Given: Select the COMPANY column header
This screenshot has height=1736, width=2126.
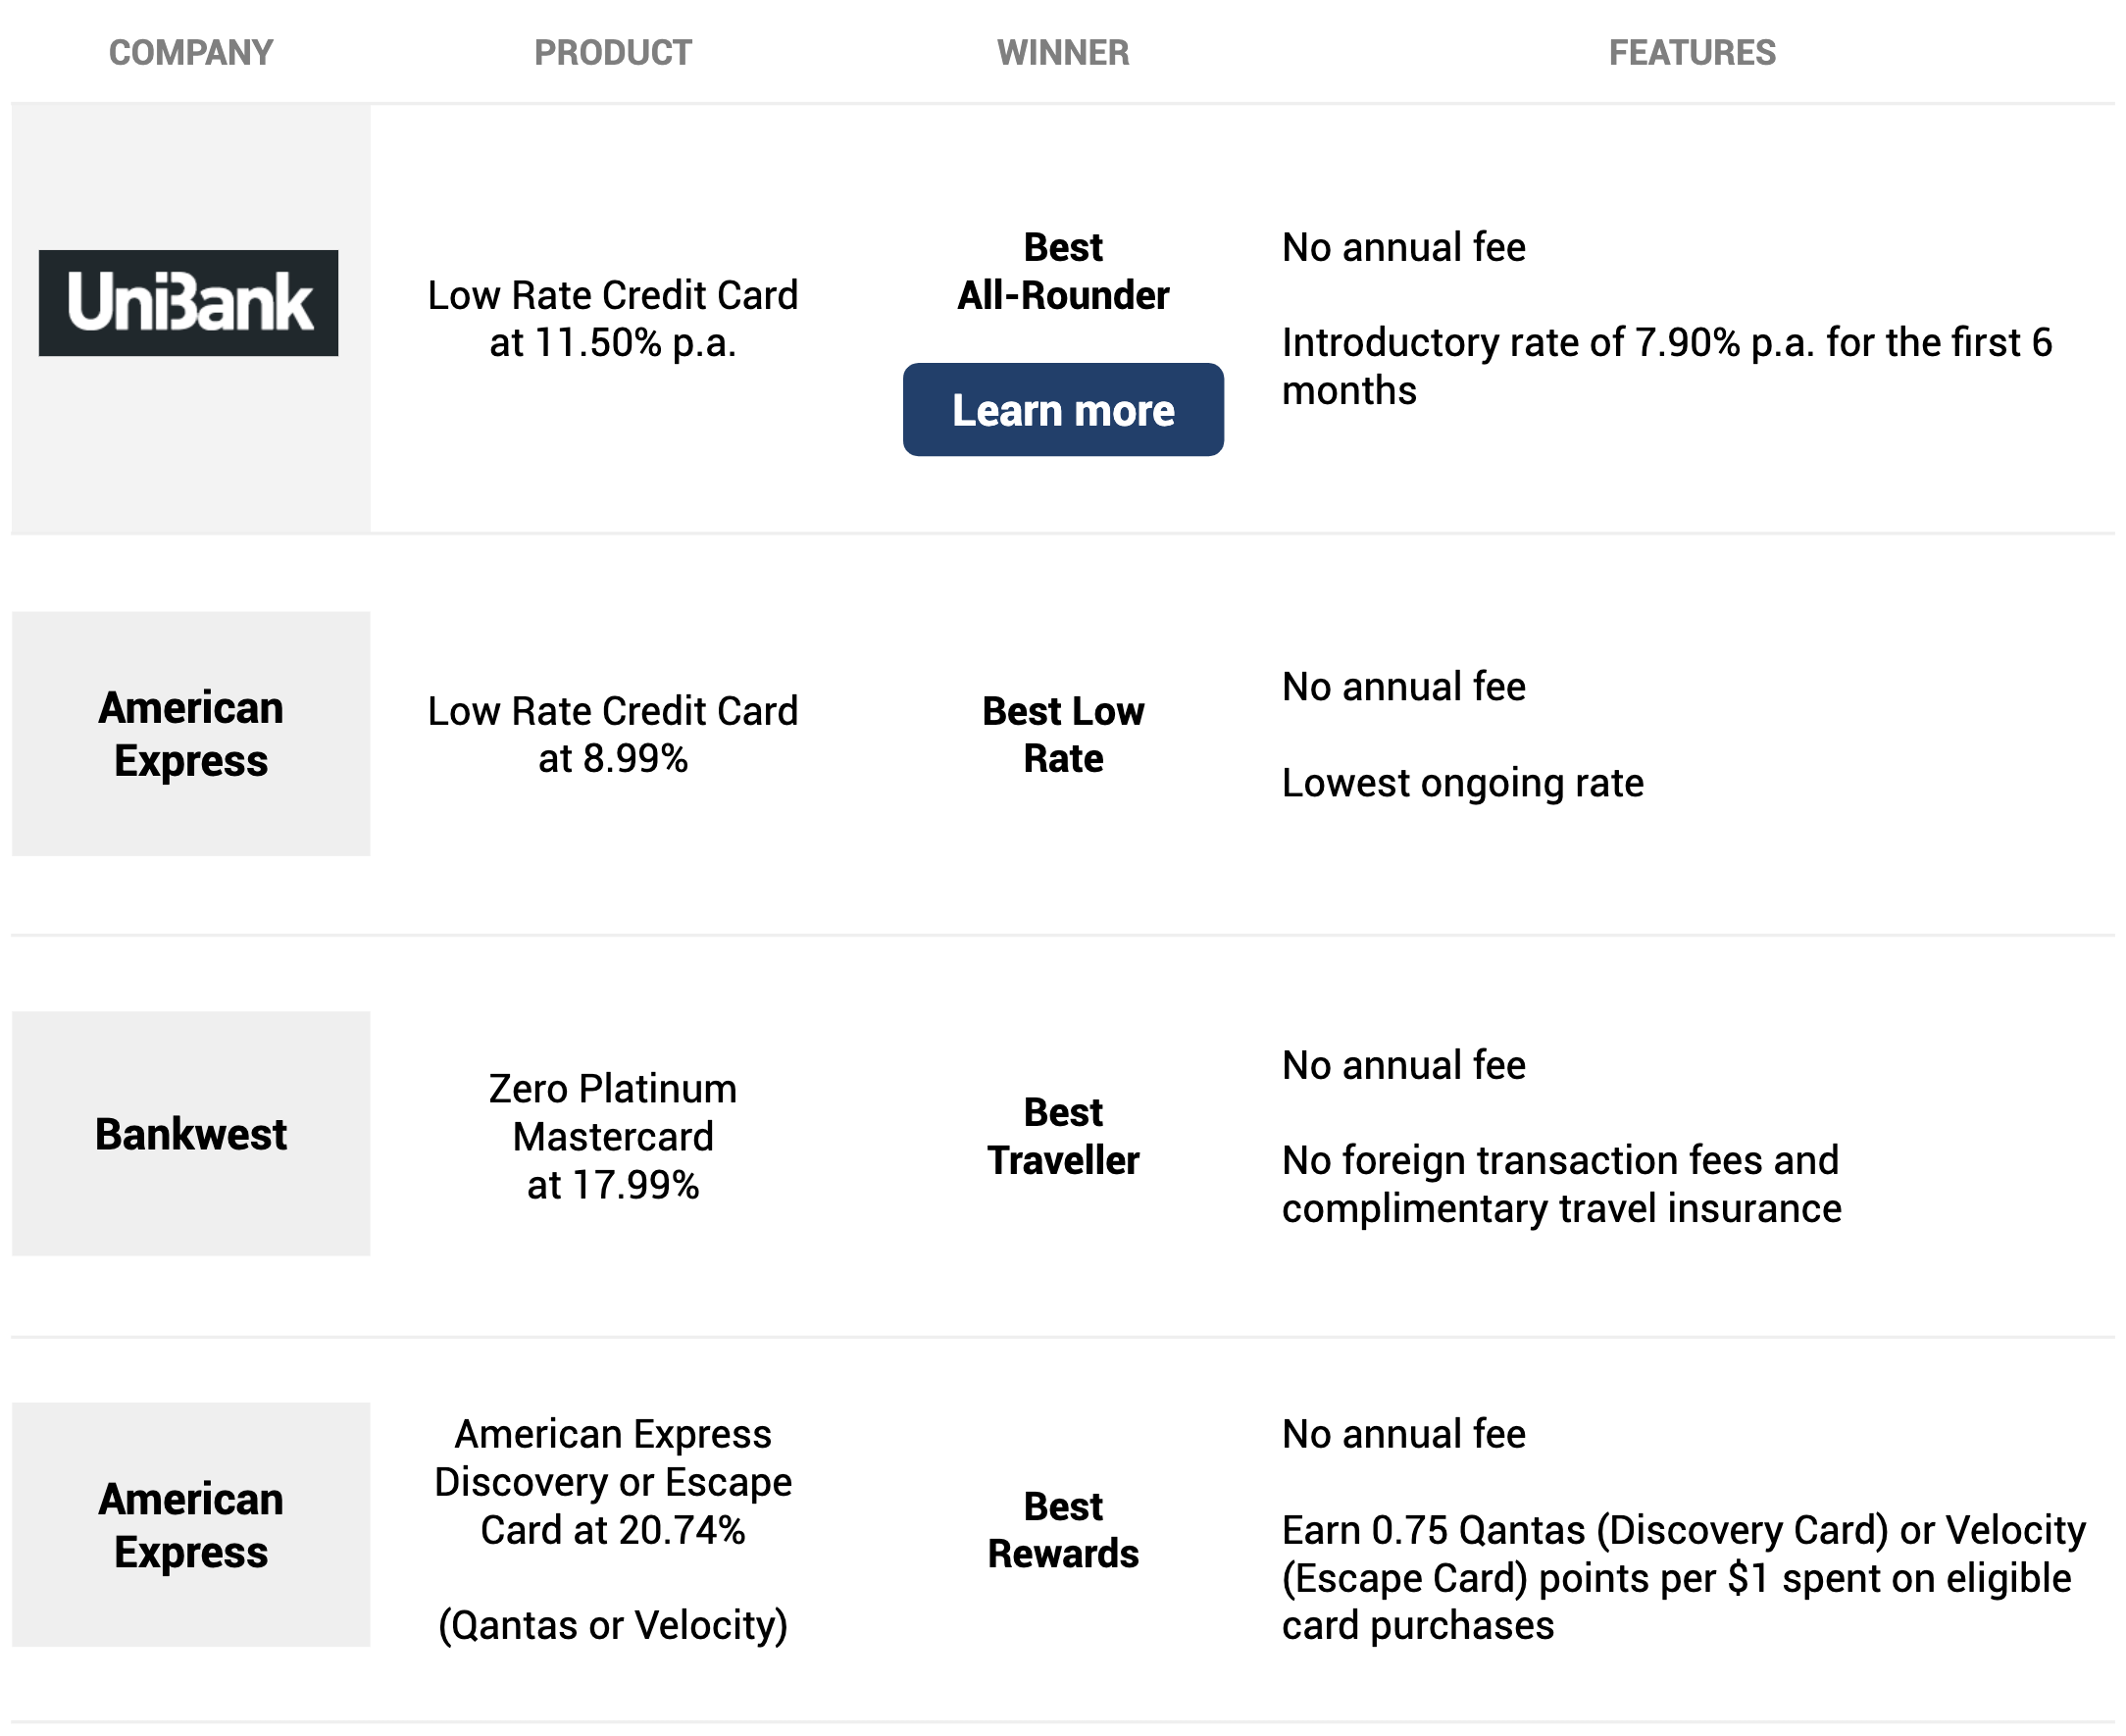Looking at the screenshot, I should click(x=190, y=52).
